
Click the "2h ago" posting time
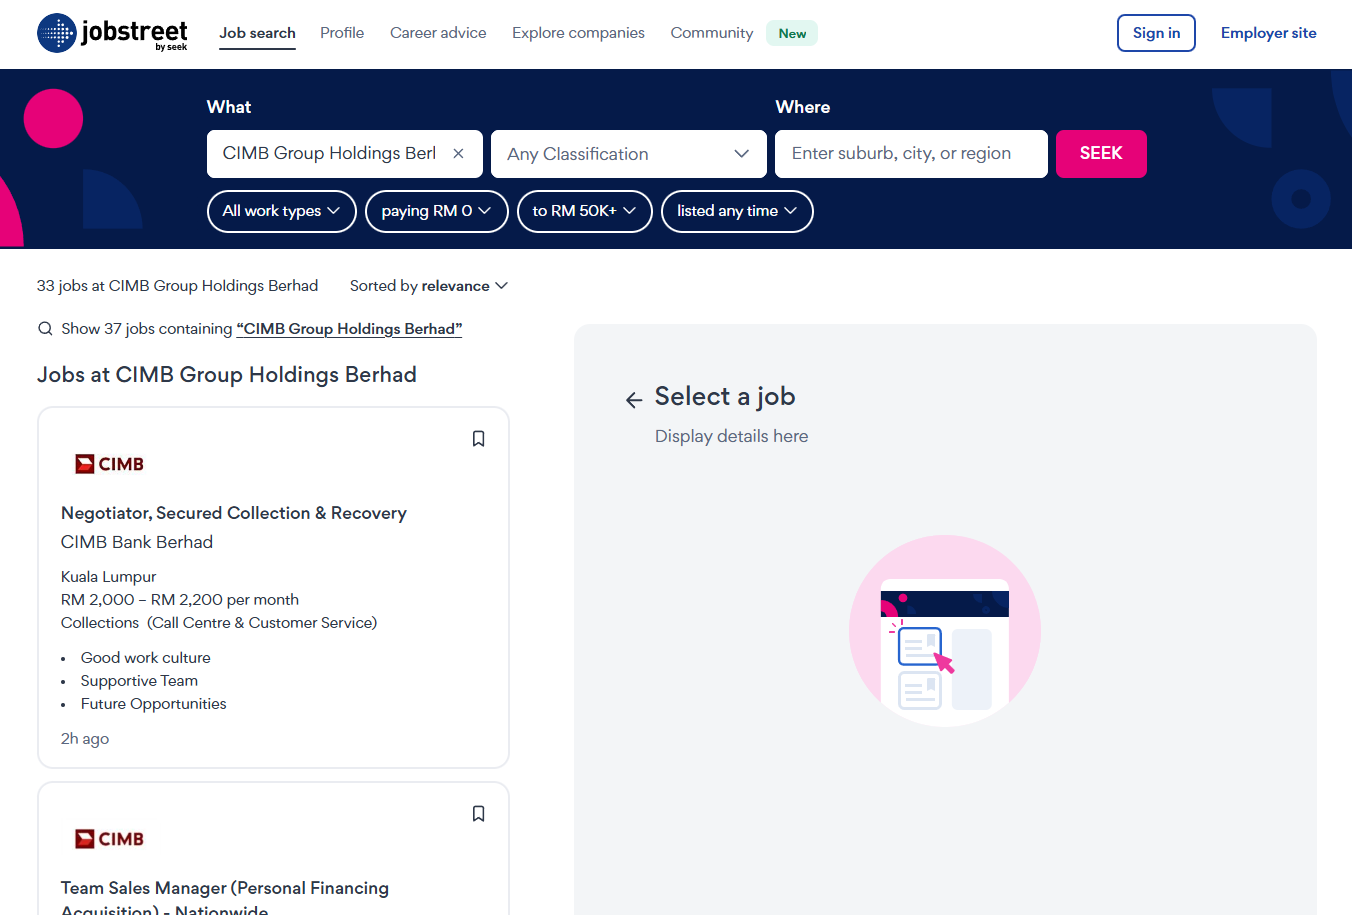pos(85,739)
